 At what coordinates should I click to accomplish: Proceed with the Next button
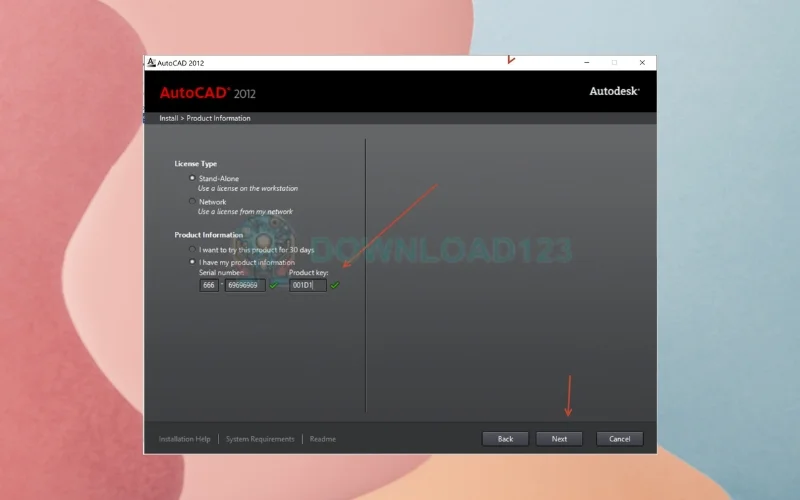559,439
